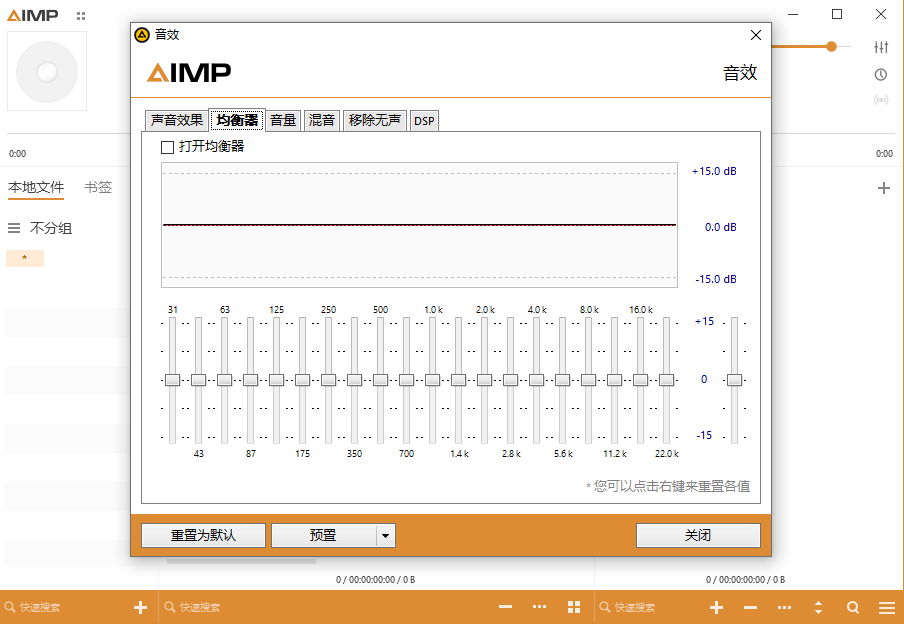This screenshot has width=904, height=624.
Task: Add a new playlist with top-right plus
Action: point(884,188)
